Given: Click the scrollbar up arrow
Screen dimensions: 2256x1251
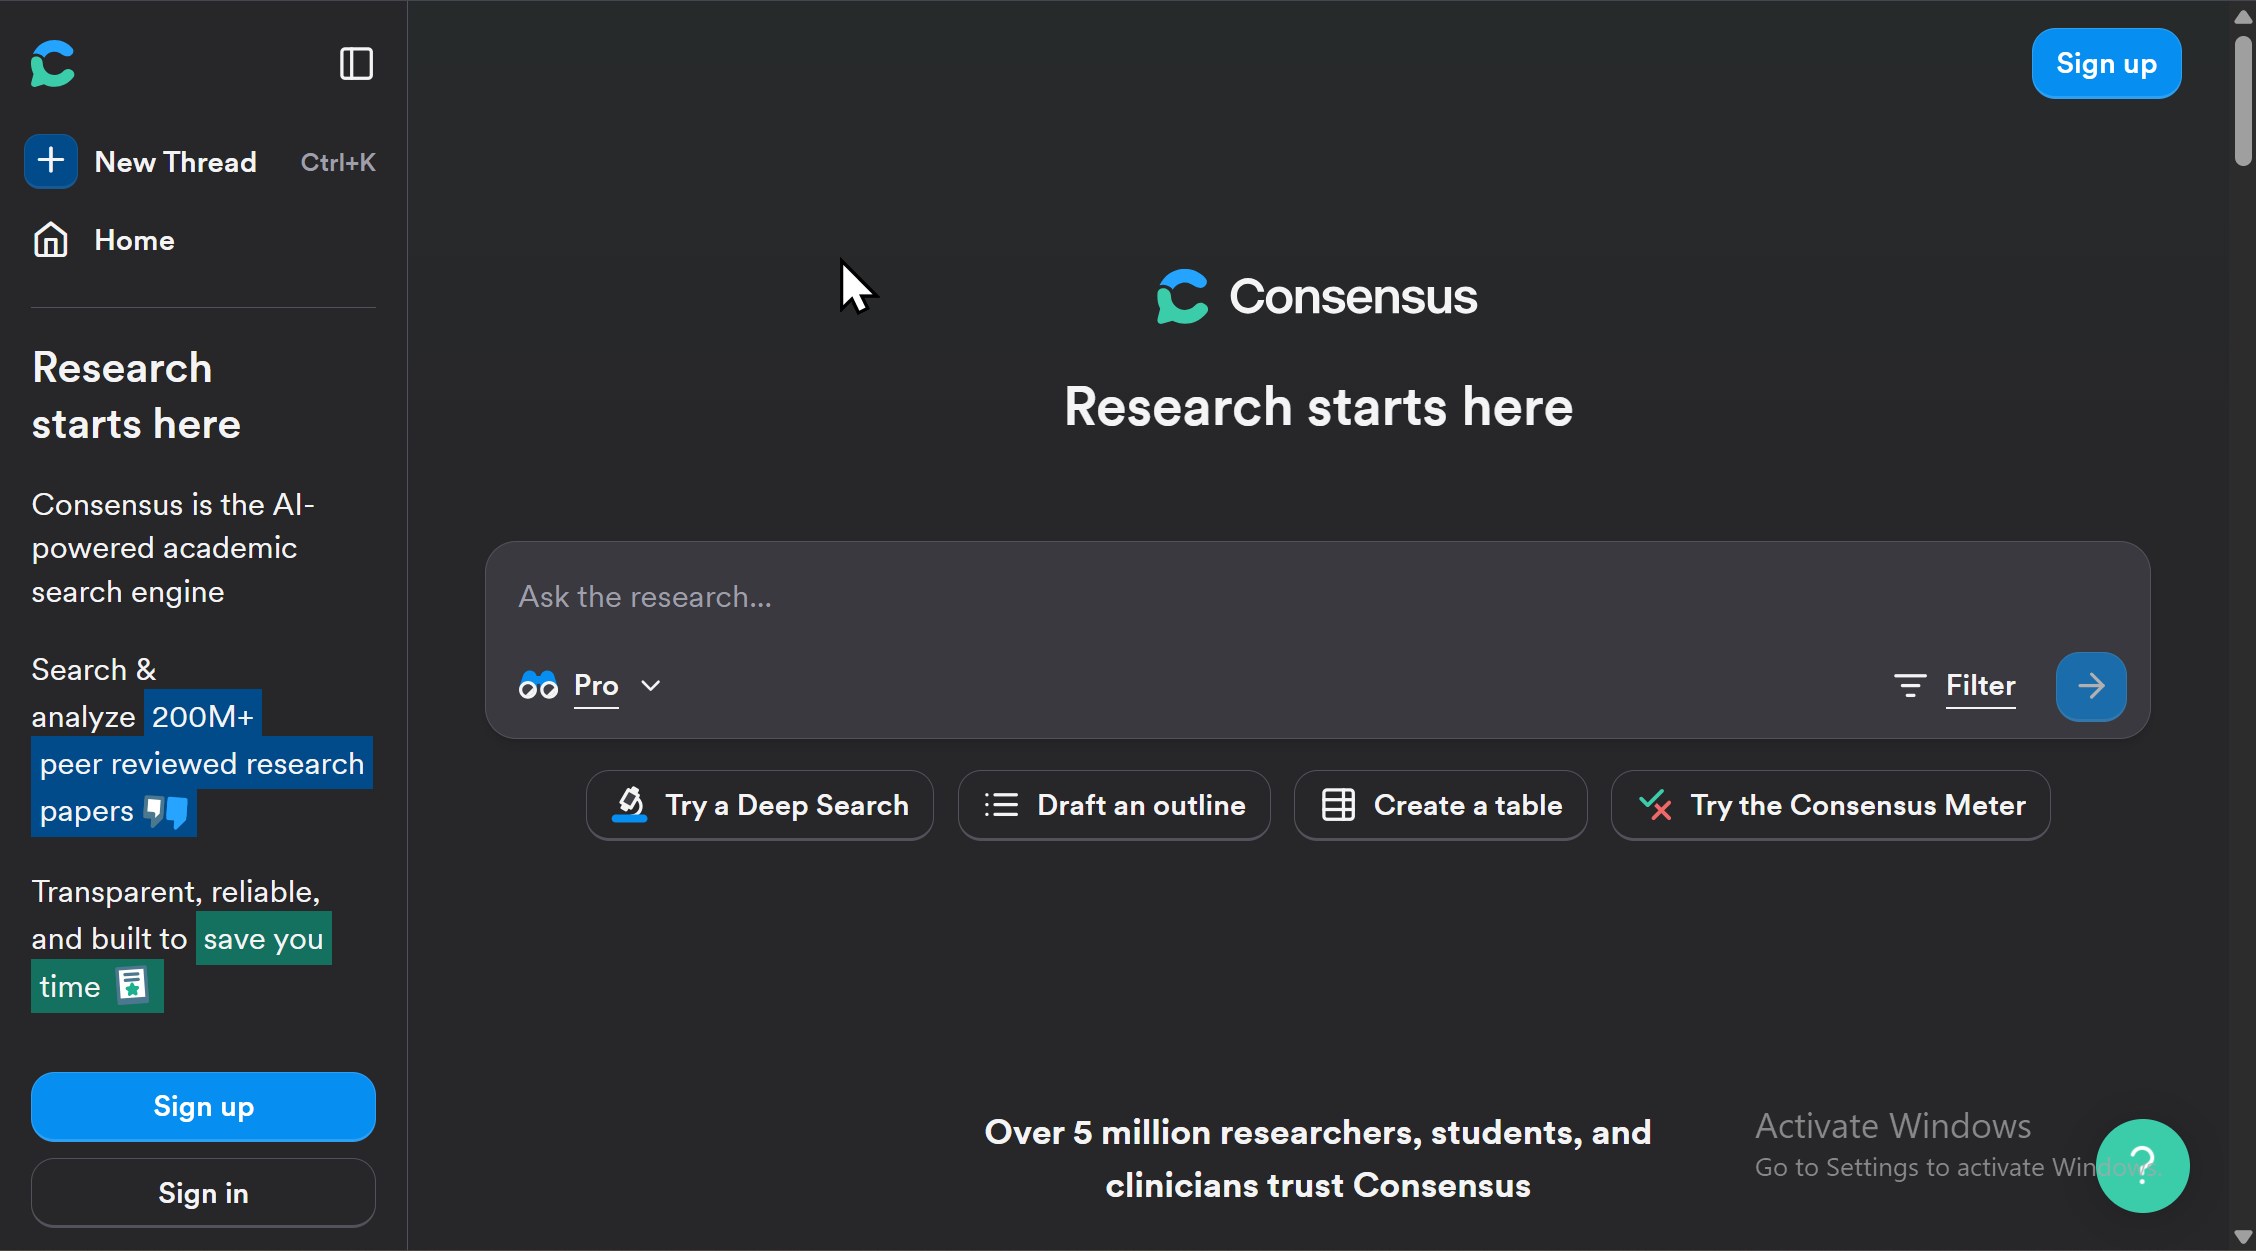Looking at the screenshot, I should pyautogui.click(x=2243, y=15).
